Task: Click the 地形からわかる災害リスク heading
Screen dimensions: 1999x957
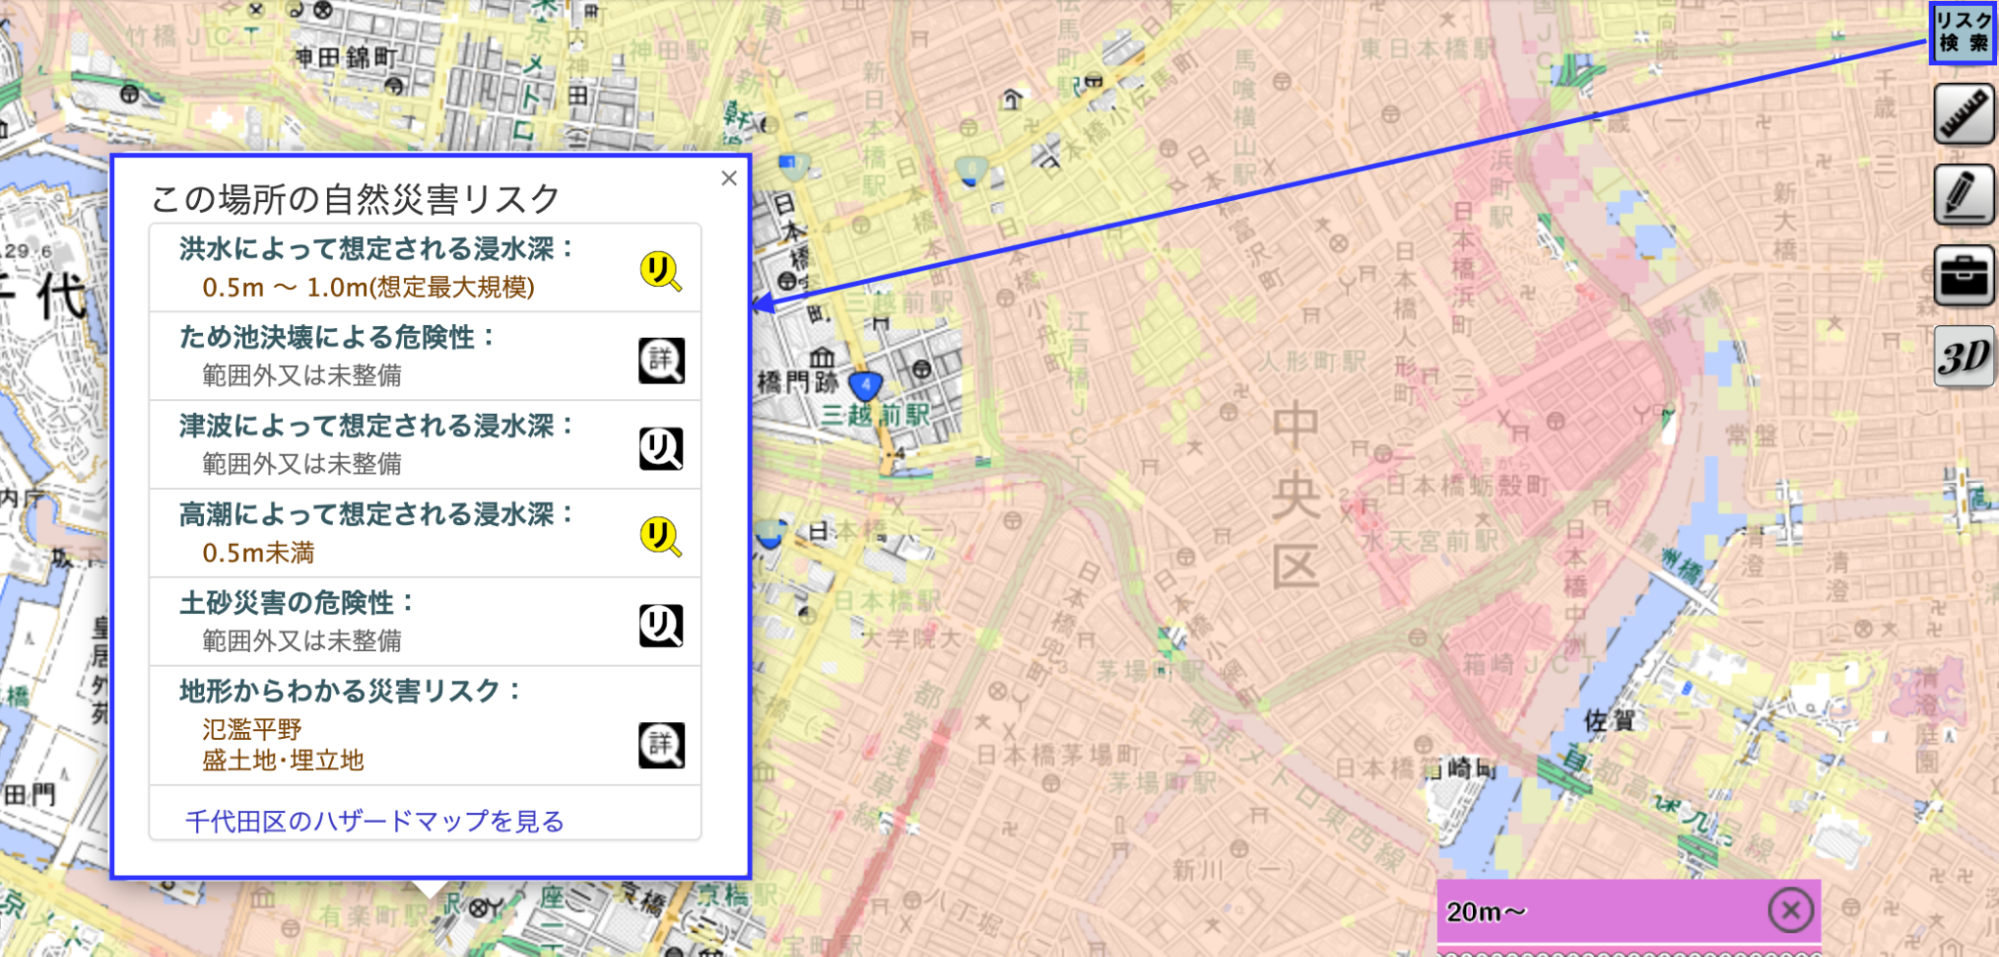Action: (x=350, y=691)
